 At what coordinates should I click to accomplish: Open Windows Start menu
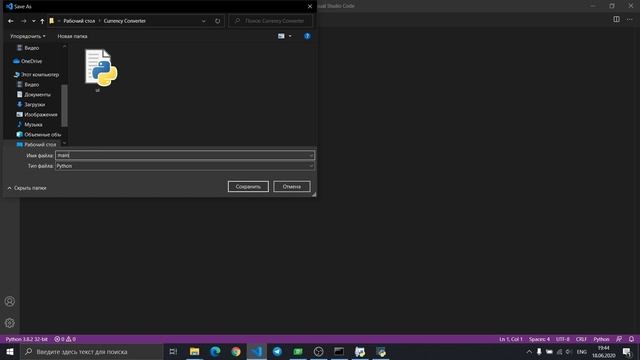pos(10,351)
